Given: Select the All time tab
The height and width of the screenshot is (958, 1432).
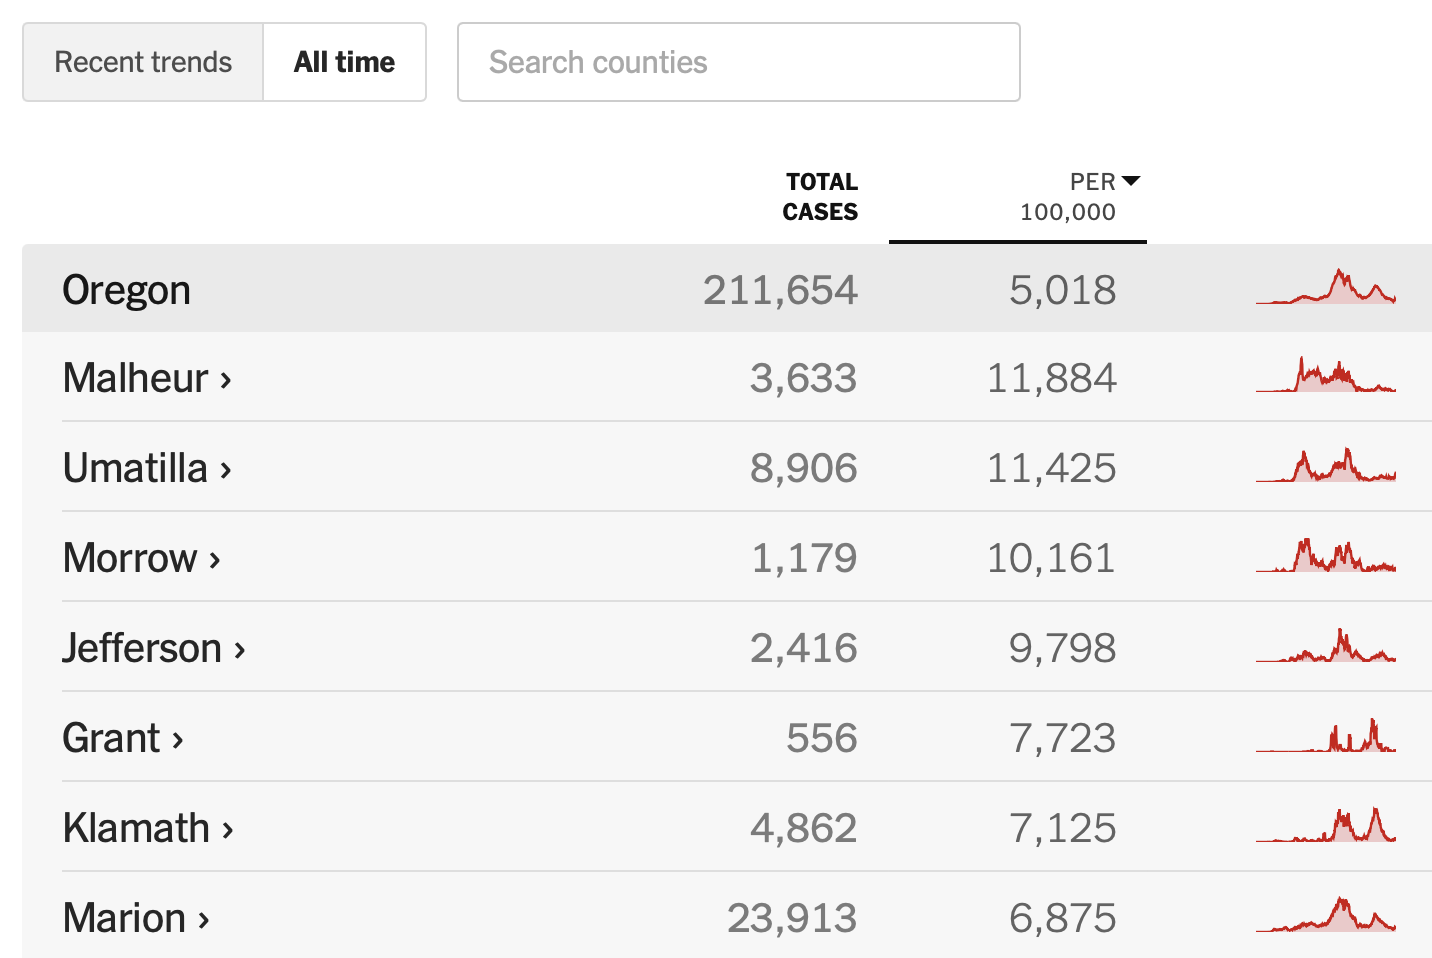Looking at the screenshot, I should (344, 62).
